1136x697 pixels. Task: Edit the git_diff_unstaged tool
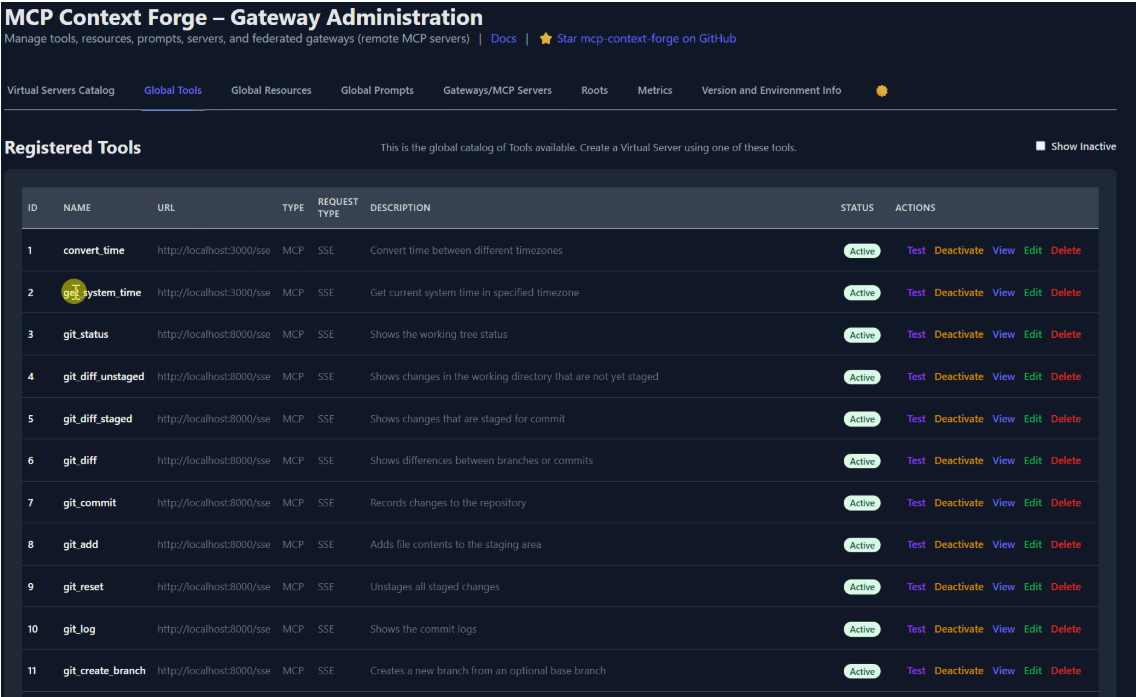tap(1032, 376)
